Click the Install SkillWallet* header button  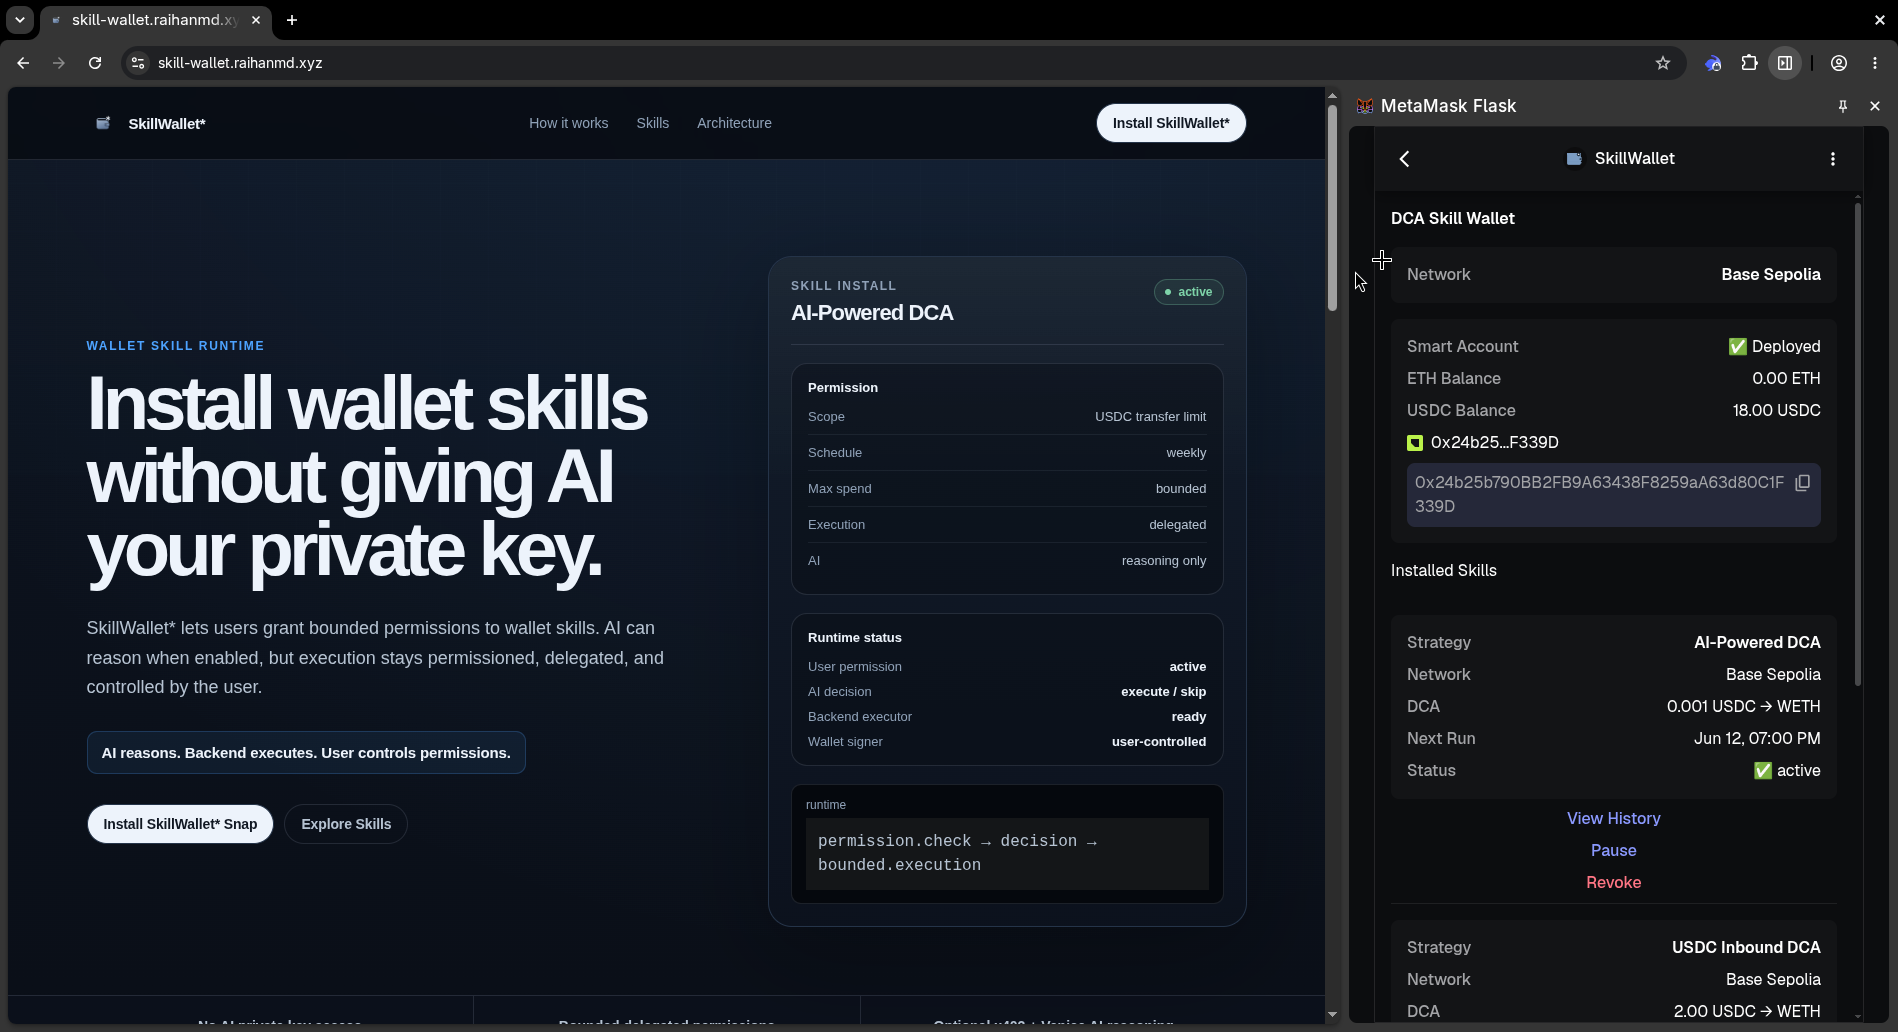coord(1171,123)
